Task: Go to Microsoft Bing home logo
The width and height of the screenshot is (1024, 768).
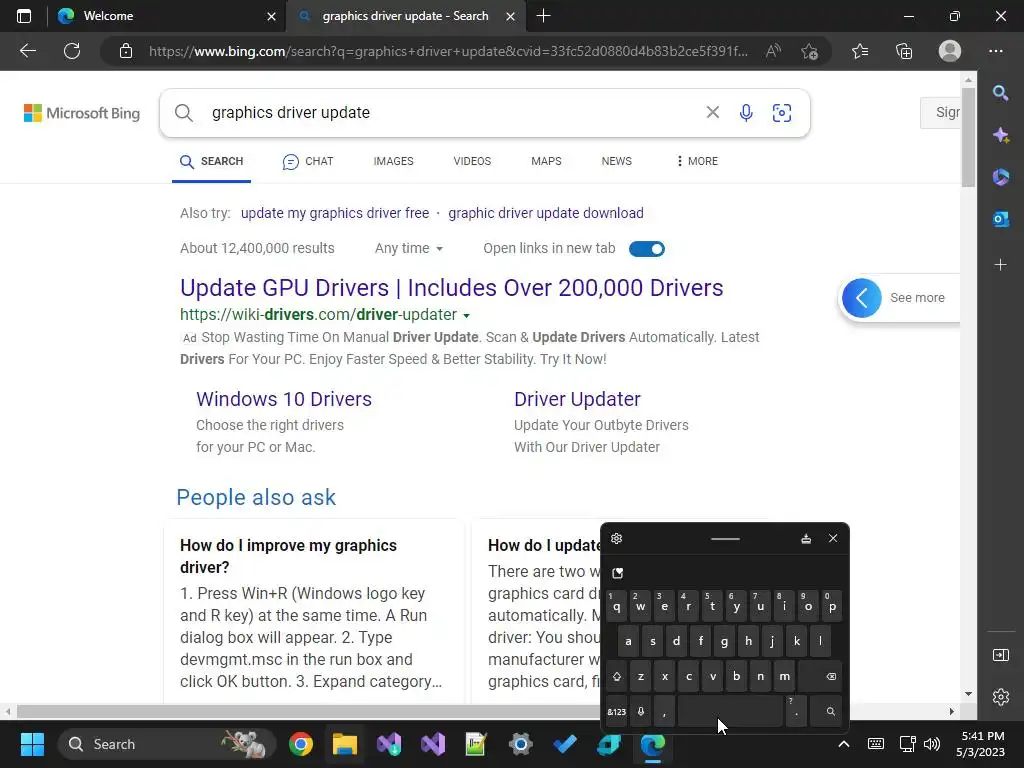Action: point(82,113)
